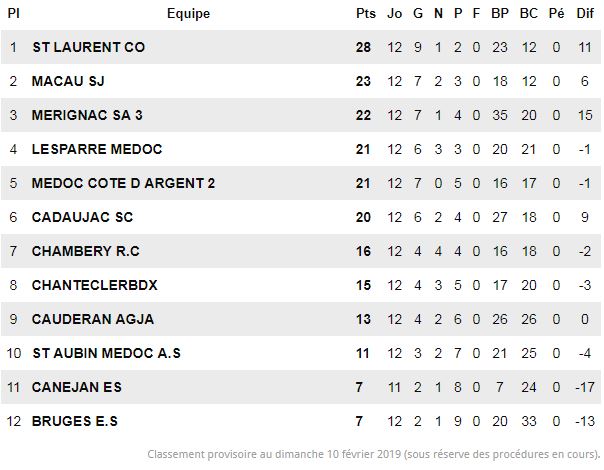Screen dimensions: 604x470
Task: Click CAUDERAN AGJA team name
Action: pos(93,319)
